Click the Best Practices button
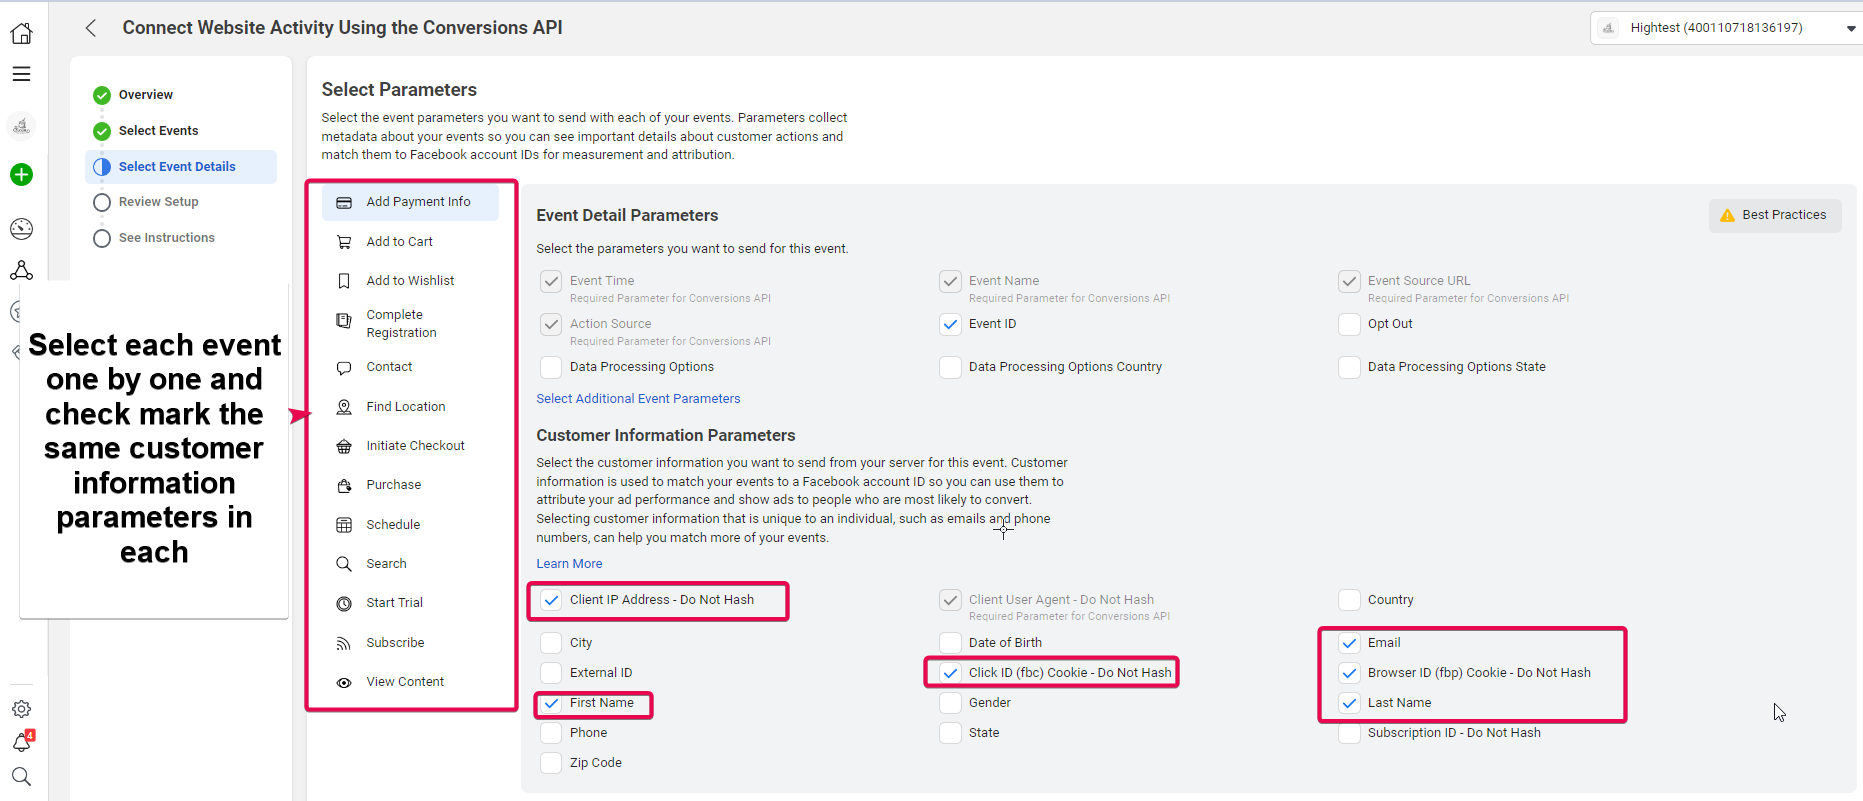Screen dimensions: 1863x801 [1774, 215]
